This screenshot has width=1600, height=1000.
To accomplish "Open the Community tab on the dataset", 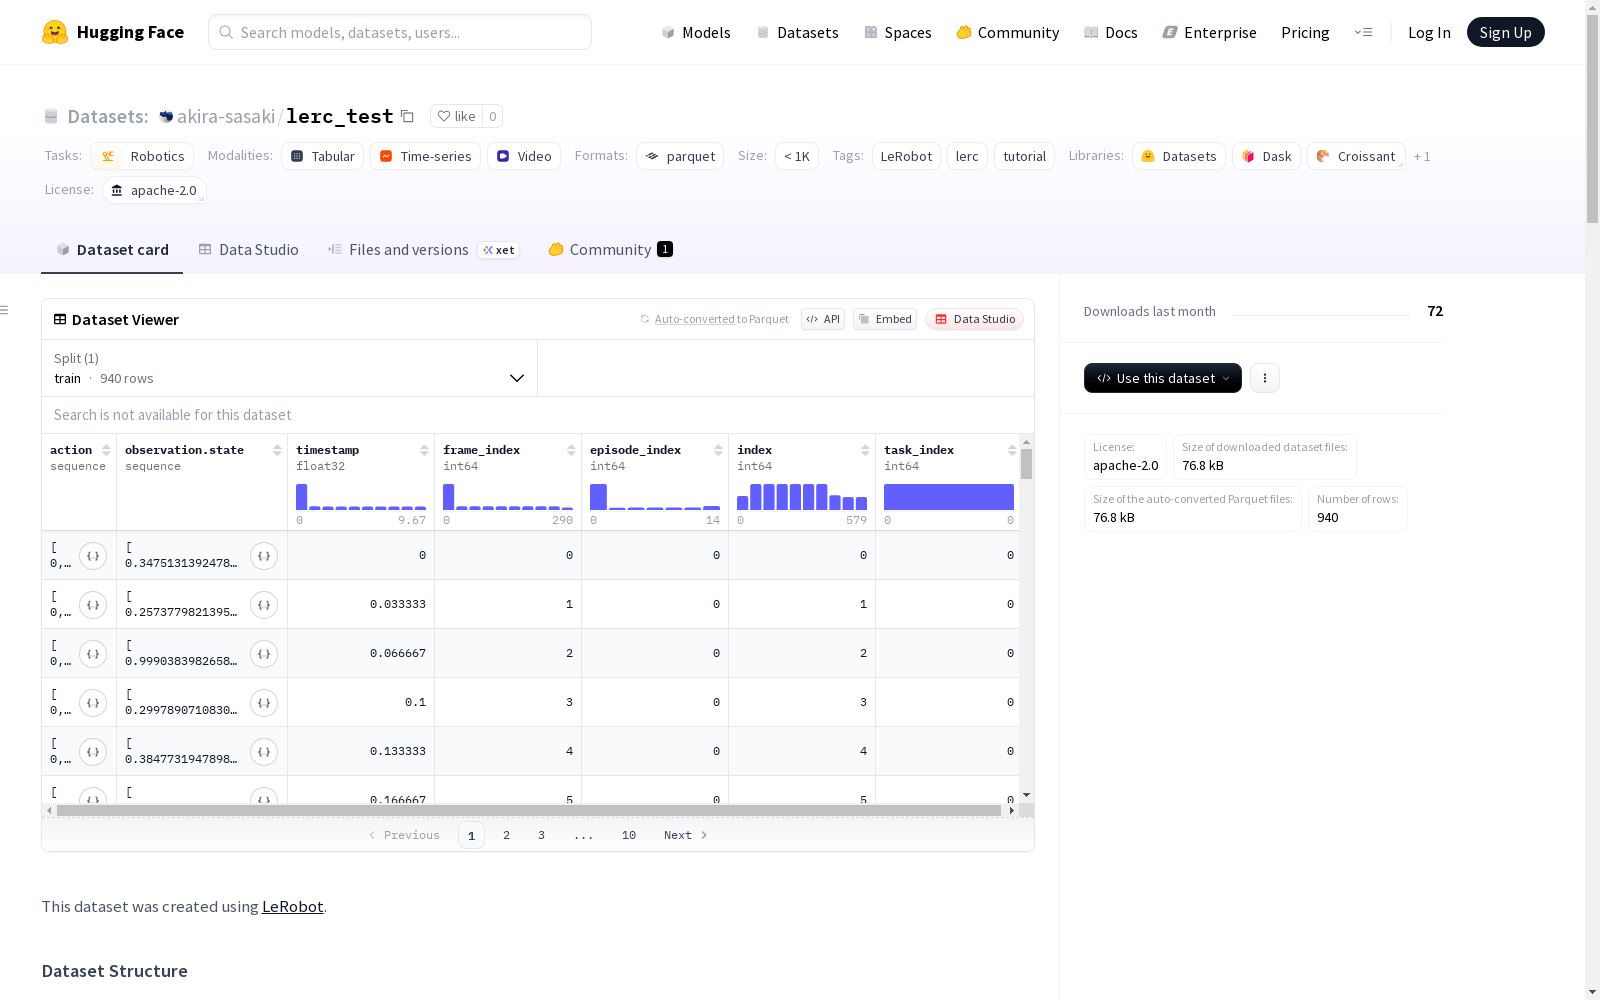I will point(610,250).
